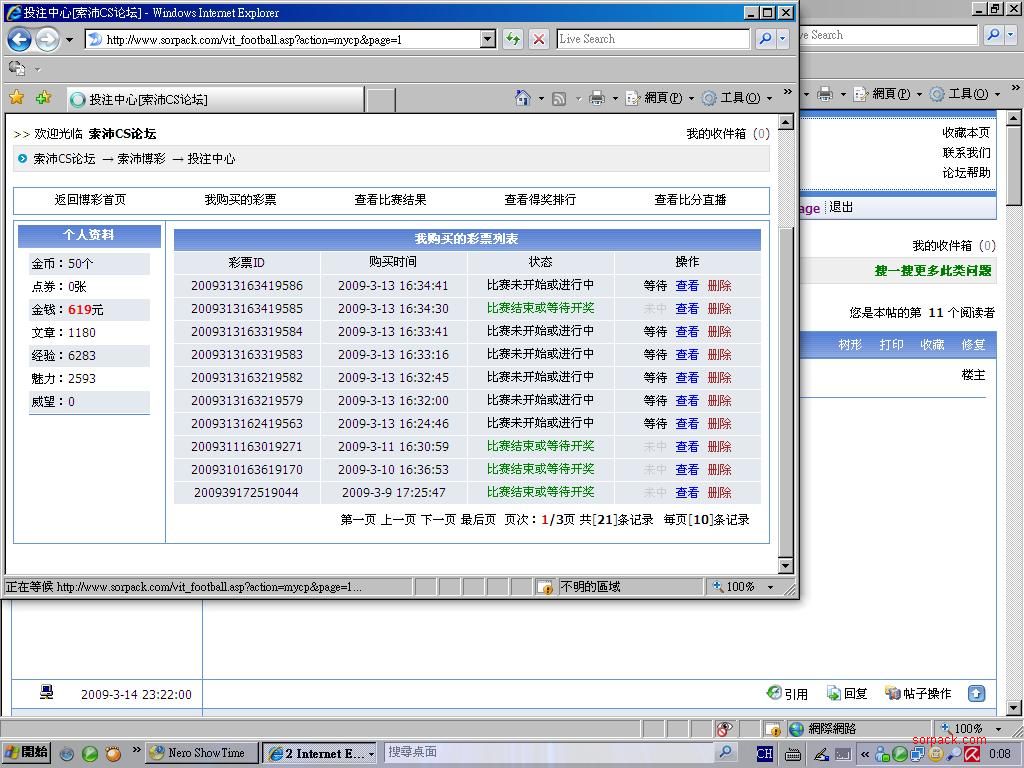The height and width of the screenshot is (768, 1024).
Task: Expand the dropdown arrow beside Home icon
Action: [x=541, y=98]
